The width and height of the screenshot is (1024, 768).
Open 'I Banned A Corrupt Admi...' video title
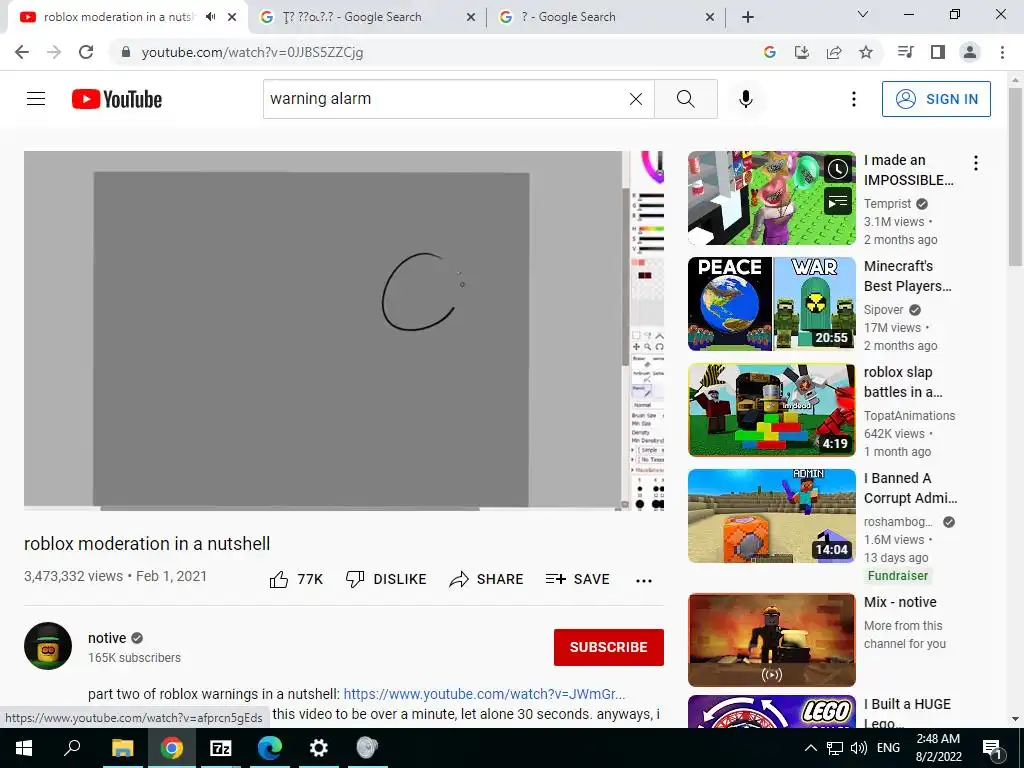[x=910, y=488]
